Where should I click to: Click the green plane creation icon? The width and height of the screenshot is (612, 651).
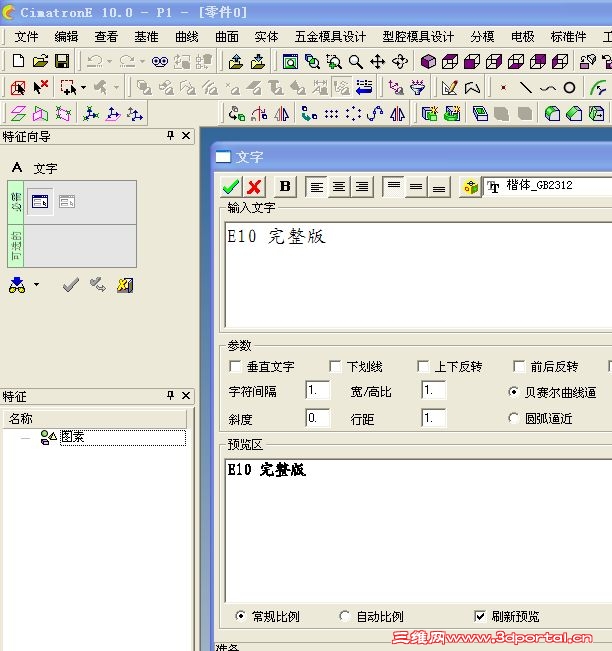[18, 113]
